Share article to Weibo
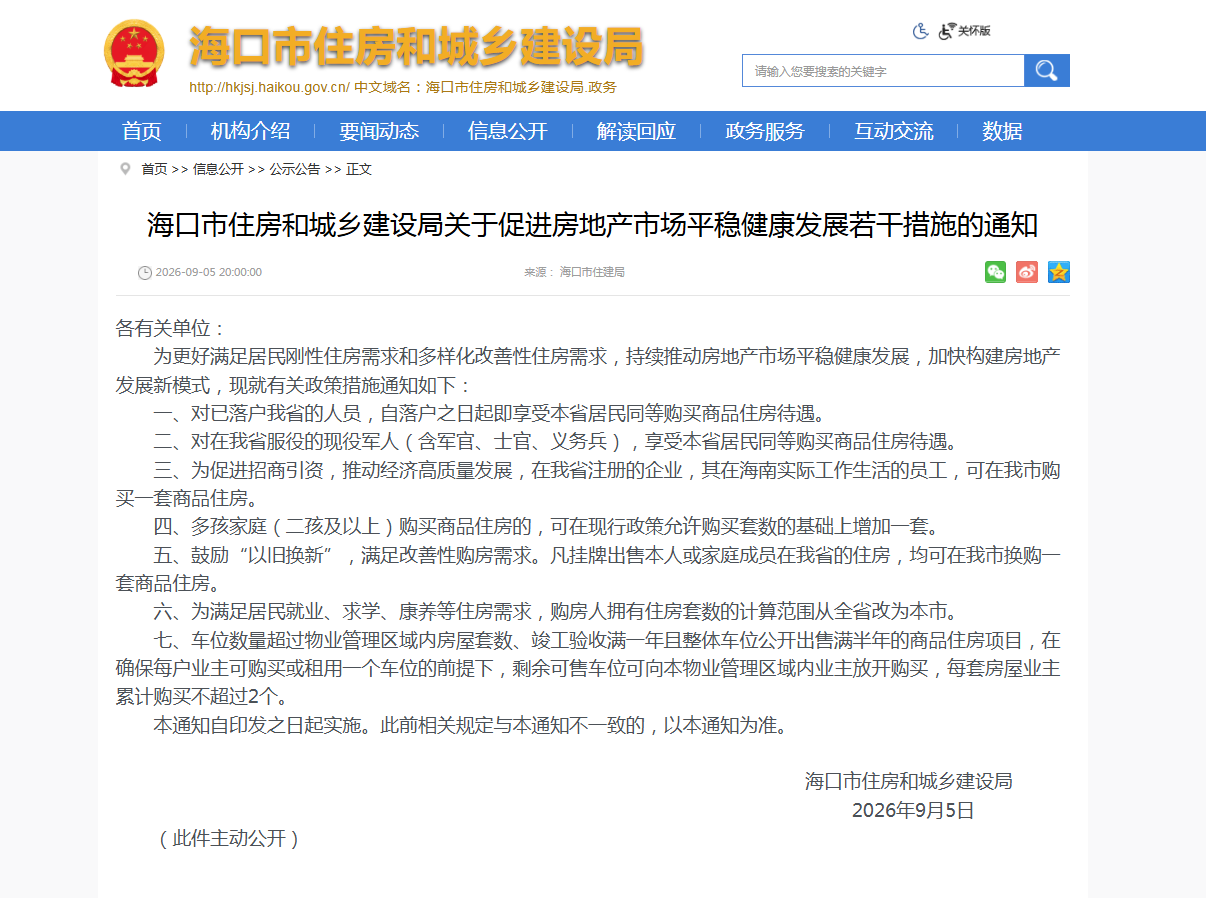This screenshot has width=1206, height=898. 1027,272
